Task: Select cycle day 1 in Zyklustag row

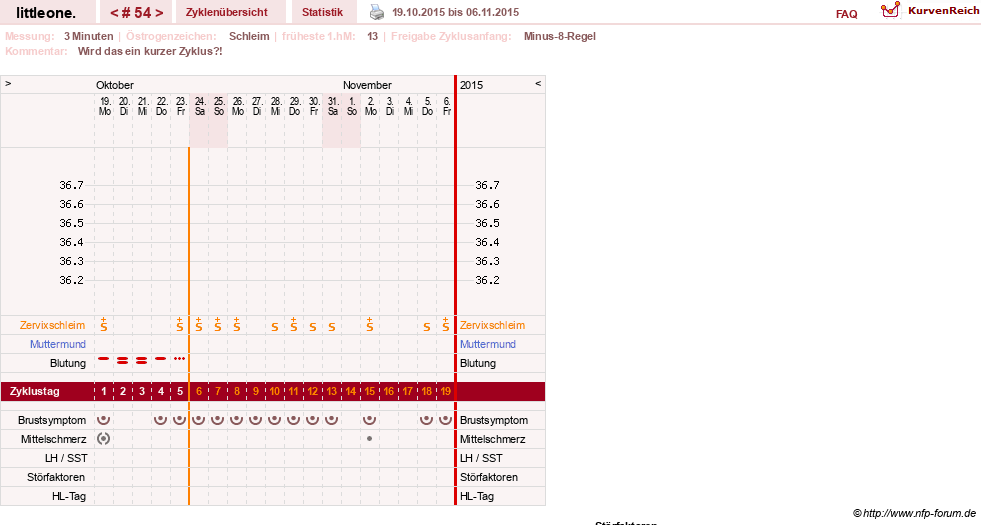Action: click(104, 391)
